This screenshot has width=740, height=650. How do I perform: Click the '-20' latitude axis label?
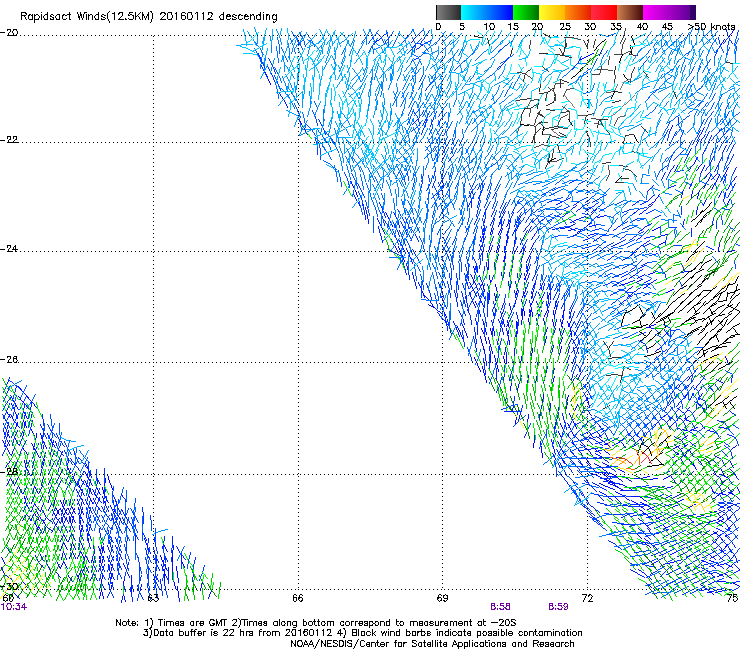(x=9, y=33)
